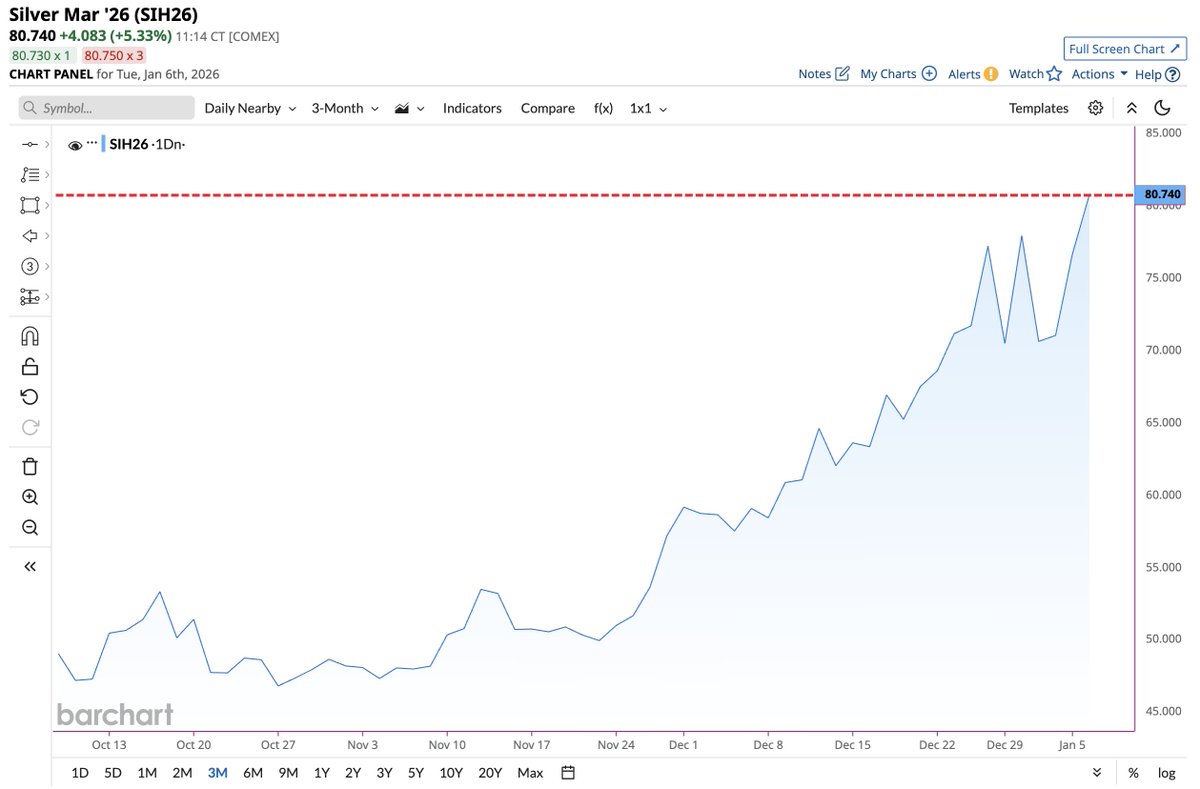The width and height of the screenshot is (1200, 789).
Task: Select the Max time range
Action: (x=530, y=772)
